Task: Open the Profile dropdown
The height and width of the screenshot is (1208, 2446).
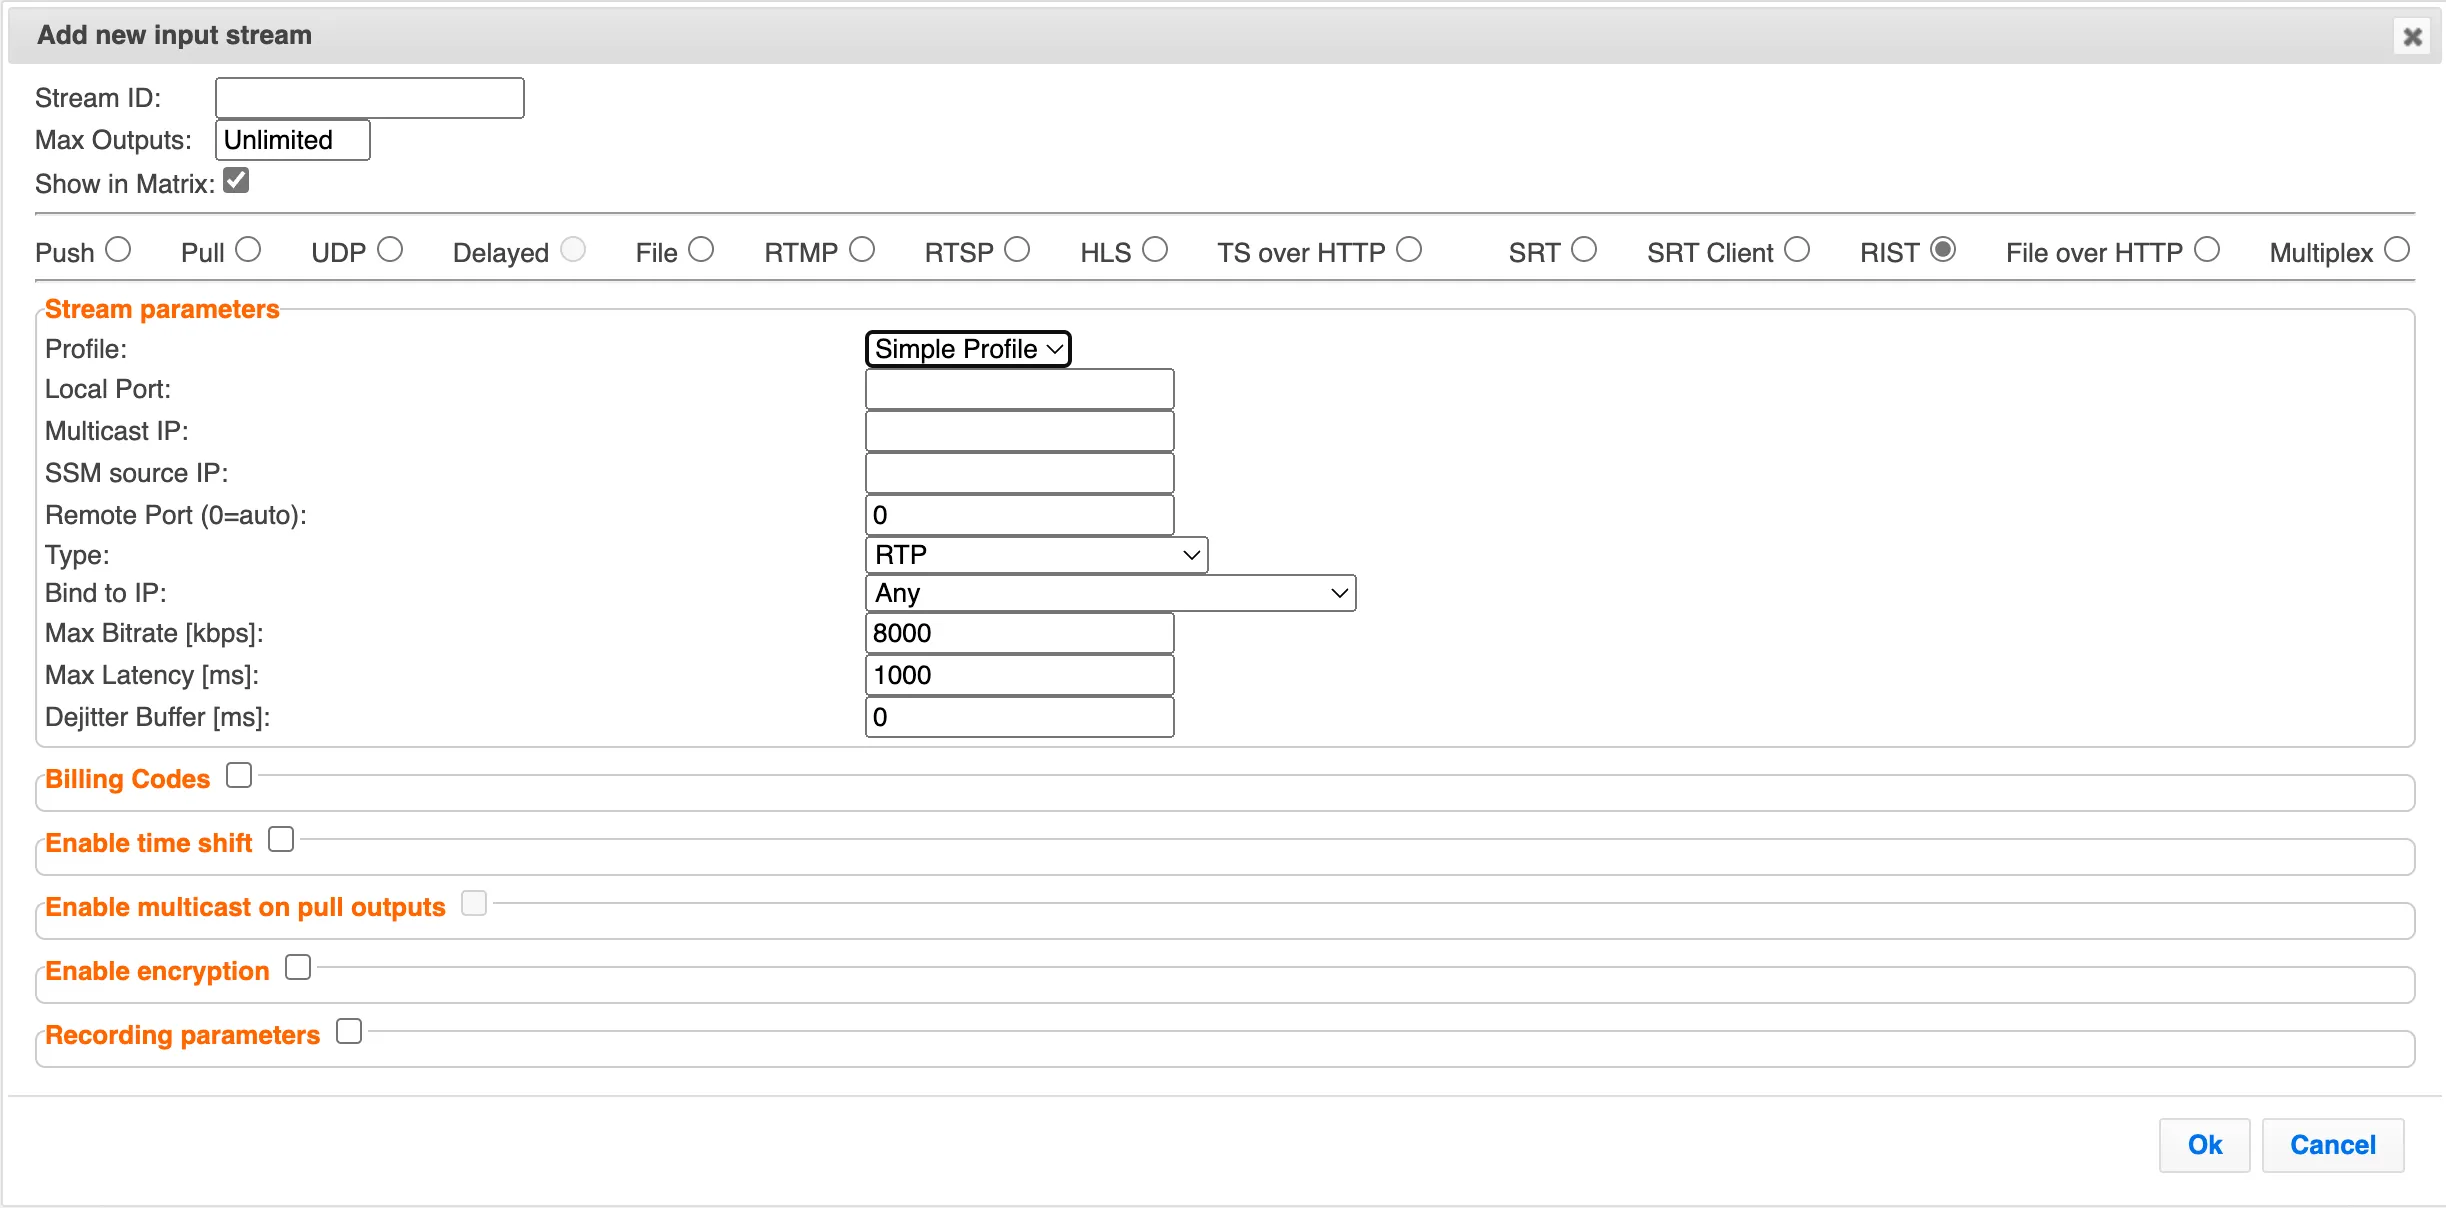Action: tap(968, 349)
